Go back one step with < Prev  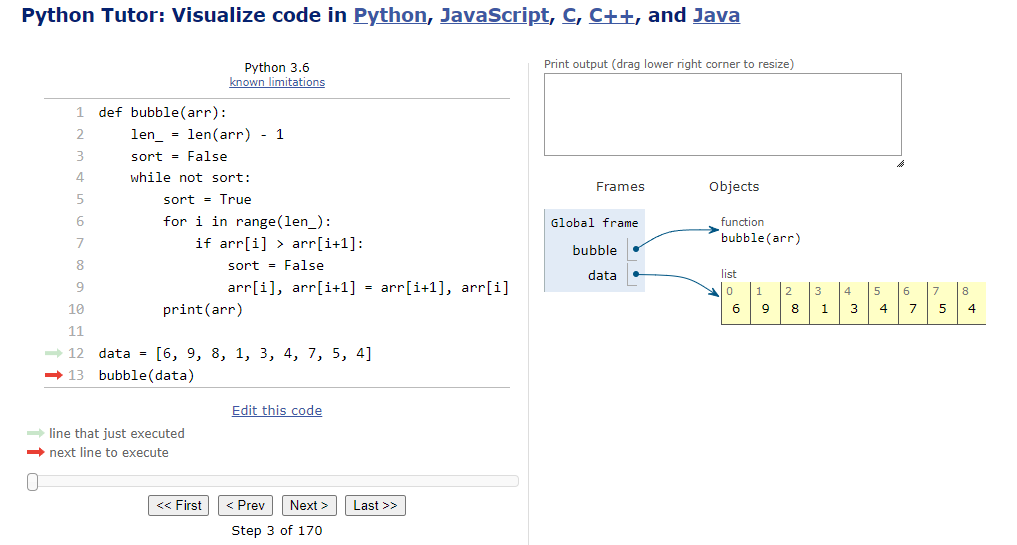[245, 505]
